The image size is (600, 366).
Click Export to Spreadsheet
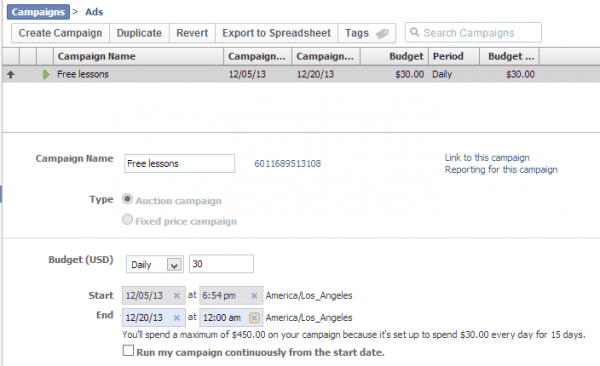pos(276,33)
